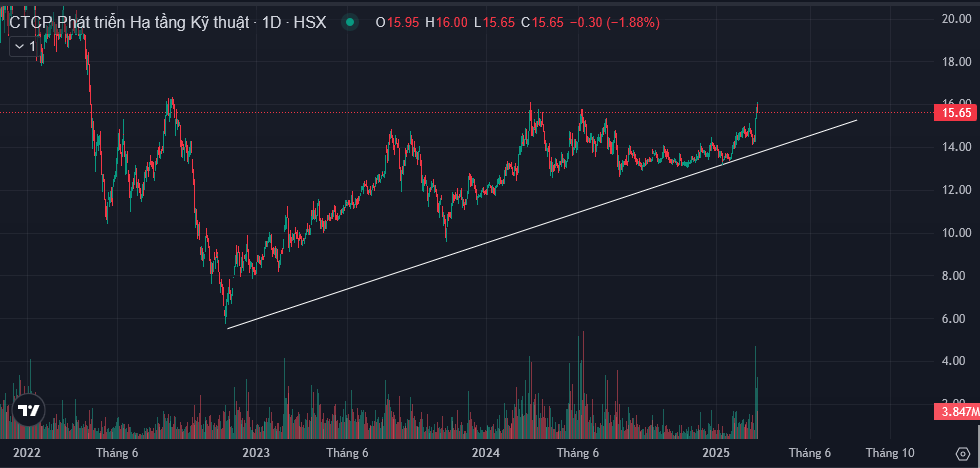This screenshot has height=468, width=980.
Task: Click the Tháng 6 label right after 2025
Action: pos(809,453)
